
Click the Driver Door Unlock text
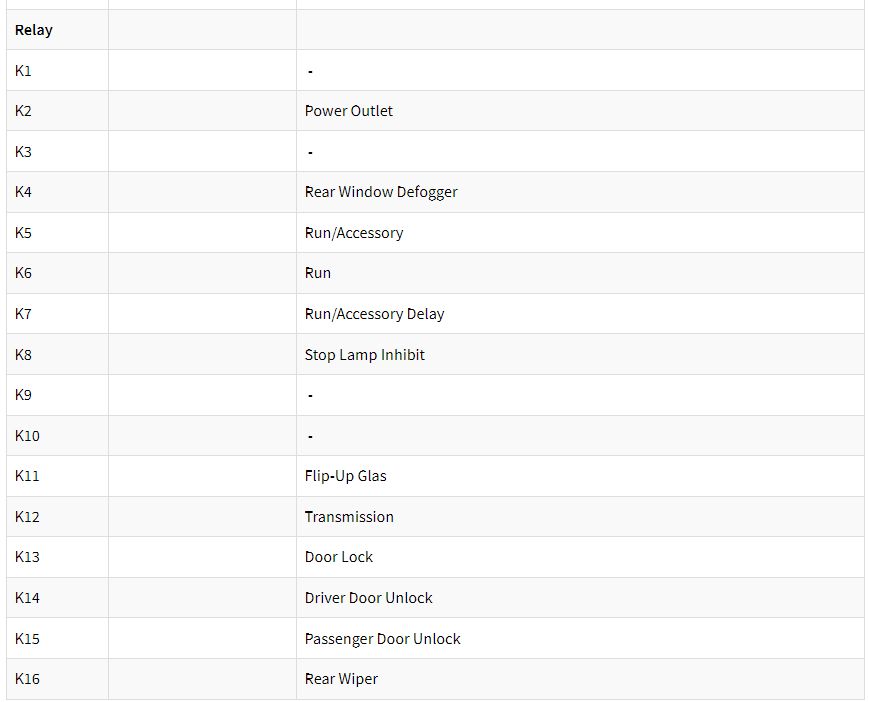tap(369, 598)
